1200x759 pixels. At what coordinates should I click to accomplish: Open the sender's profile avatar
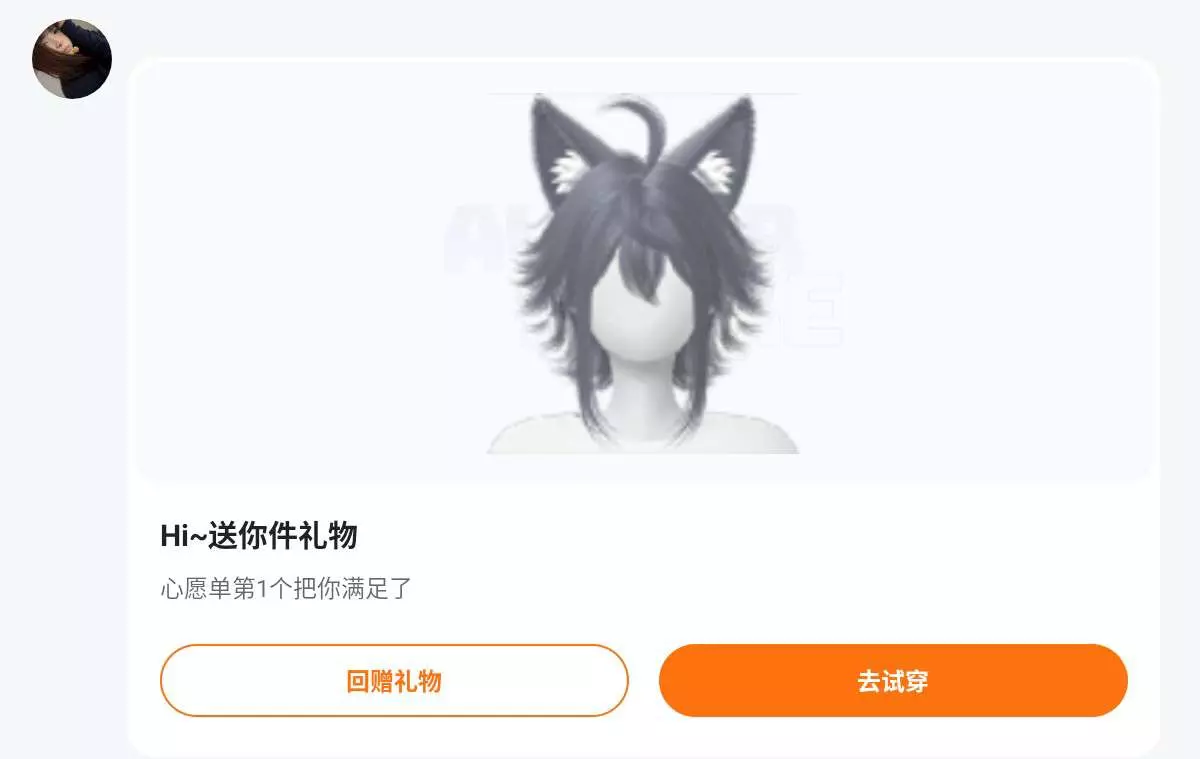[x=72, y=59]
